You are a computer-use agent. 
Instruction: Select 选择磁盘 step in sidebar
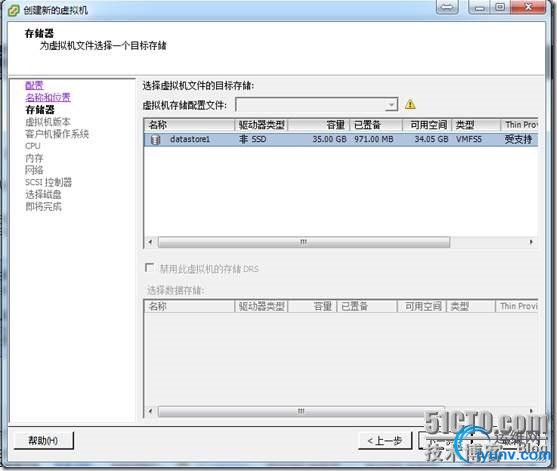(x=43, y=194)
